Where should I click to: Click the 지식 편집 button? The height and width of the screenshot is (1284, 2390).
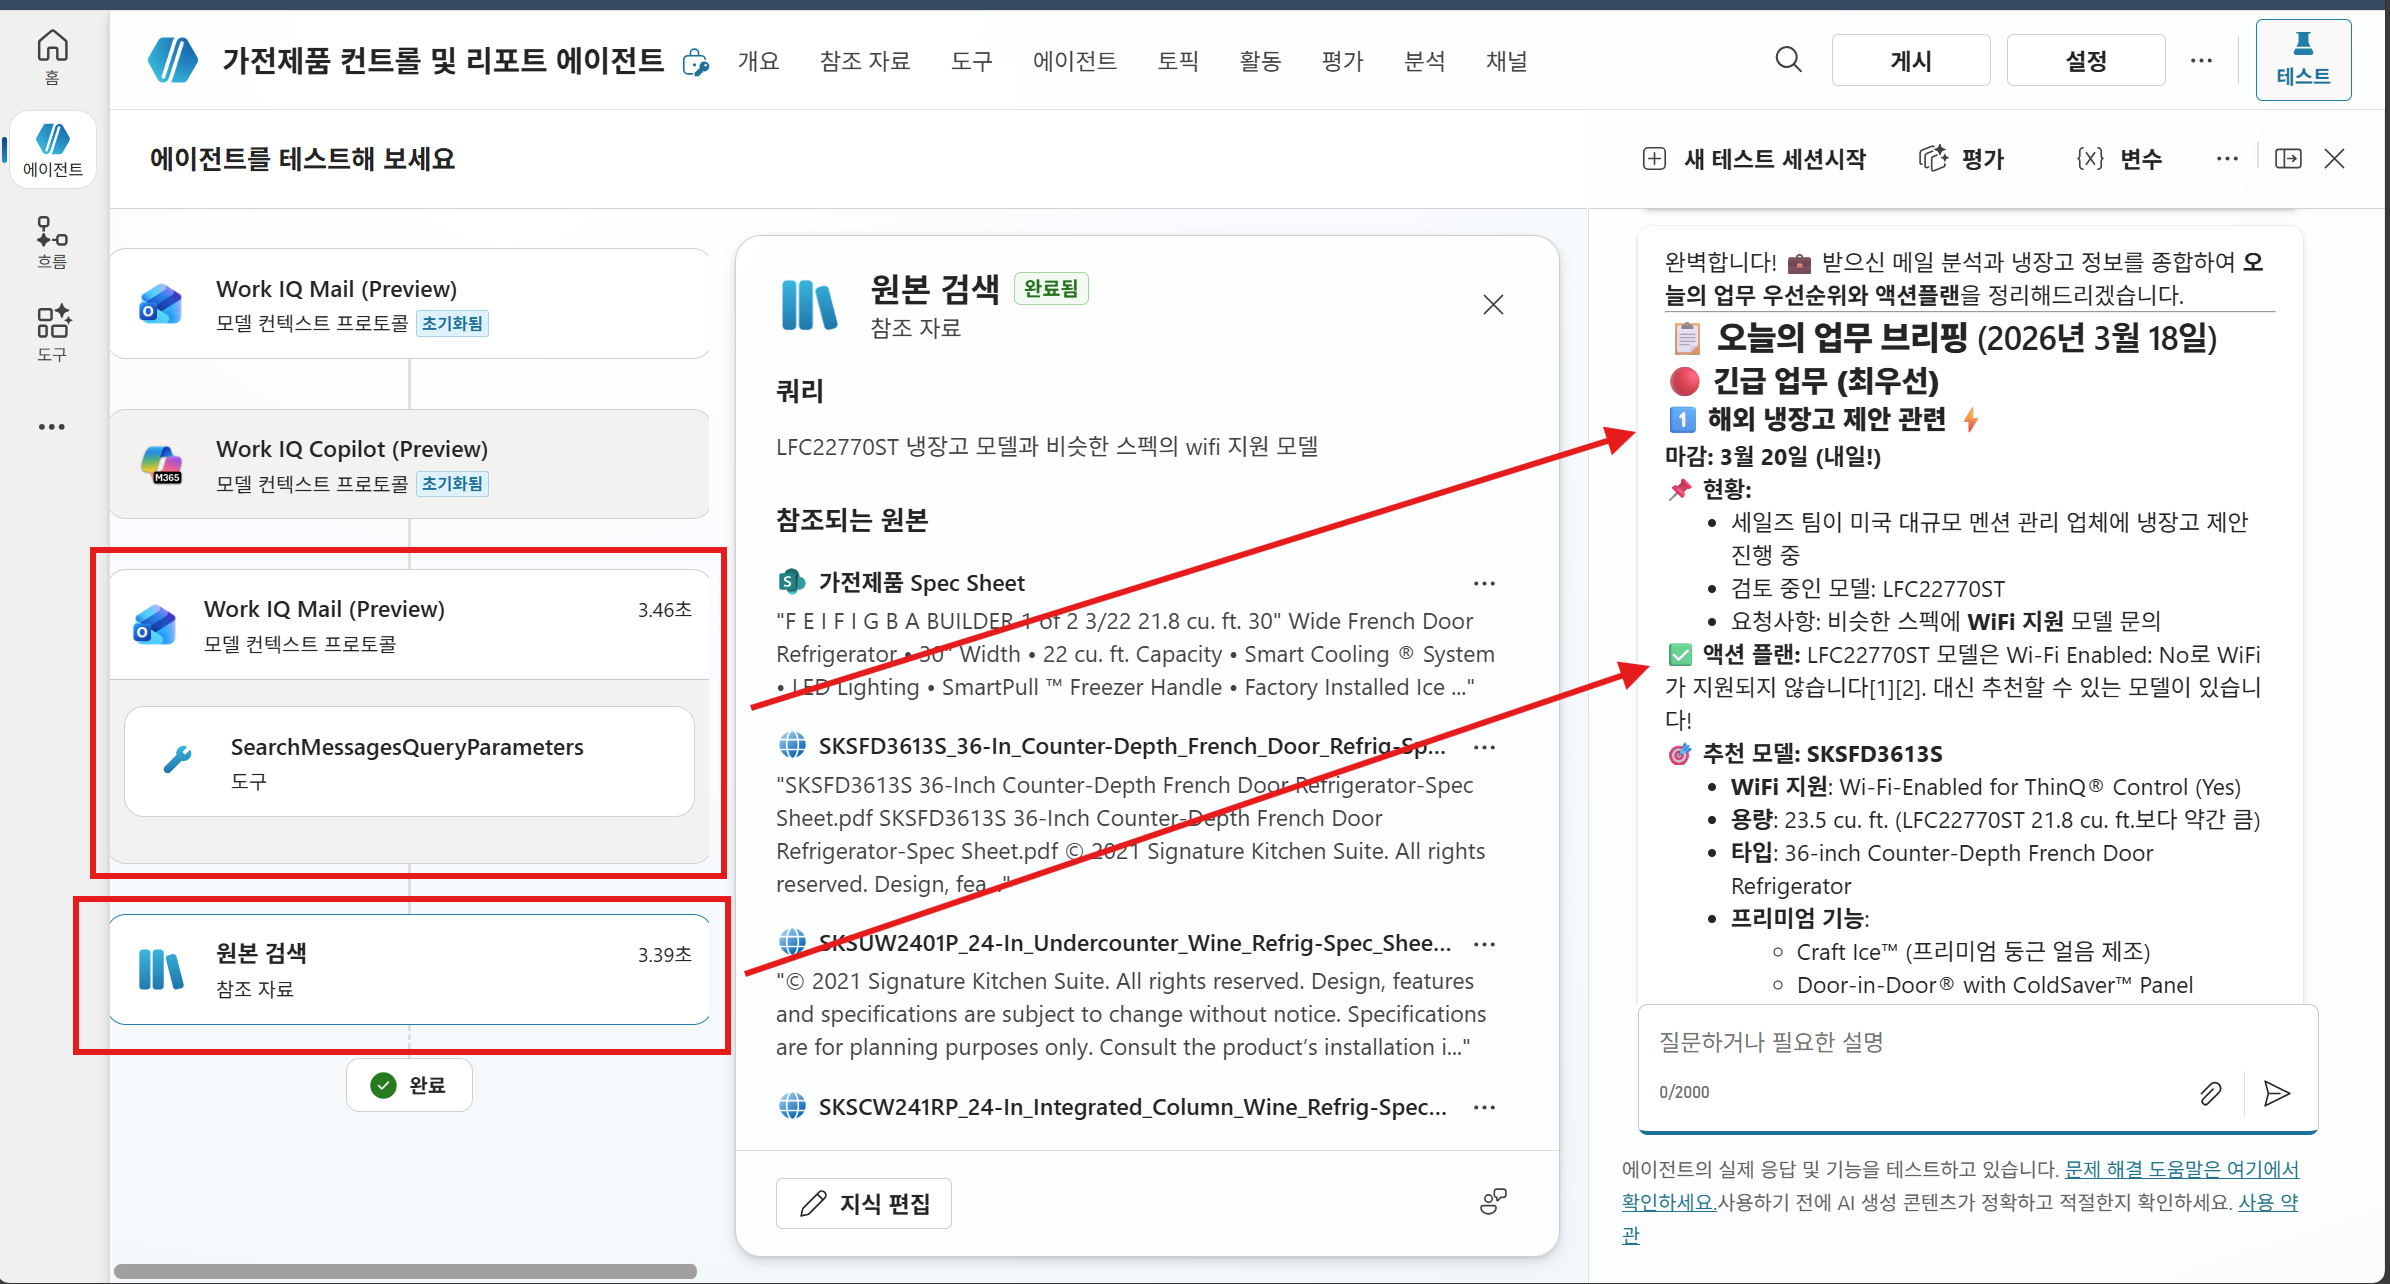pyautogui.click(x=864, y=1203)
